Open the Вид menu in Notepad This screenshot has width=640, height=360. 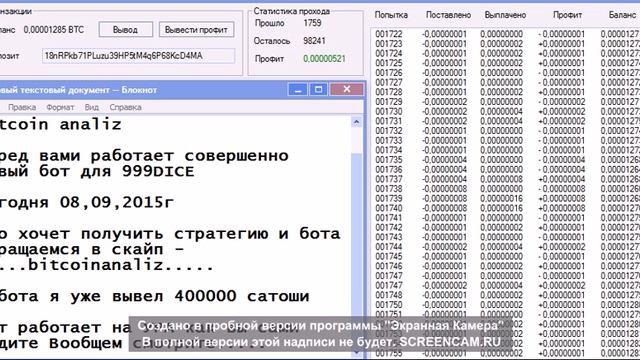tap(92, 107)
